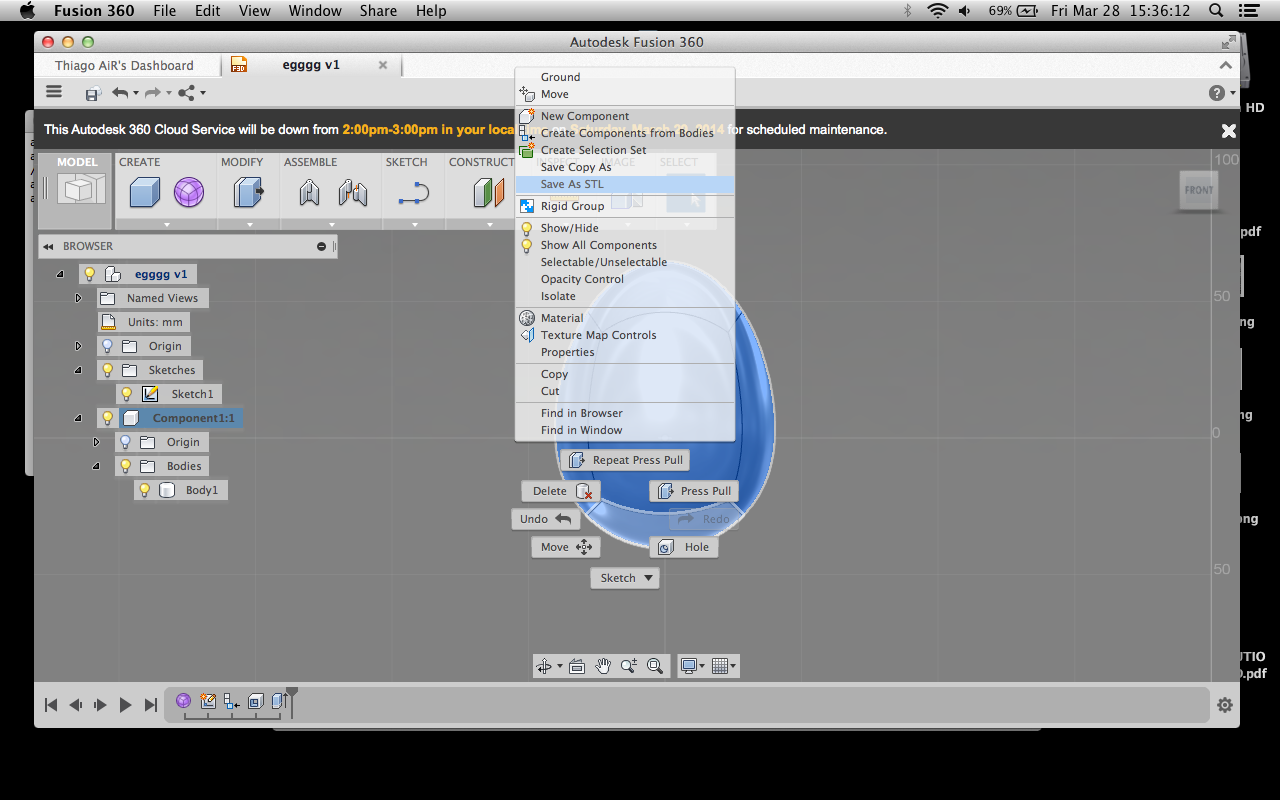This screenshot has height=800, width=1280.
Task: Toggle visibility bulb of Component1:1
Action: [107, 418]
